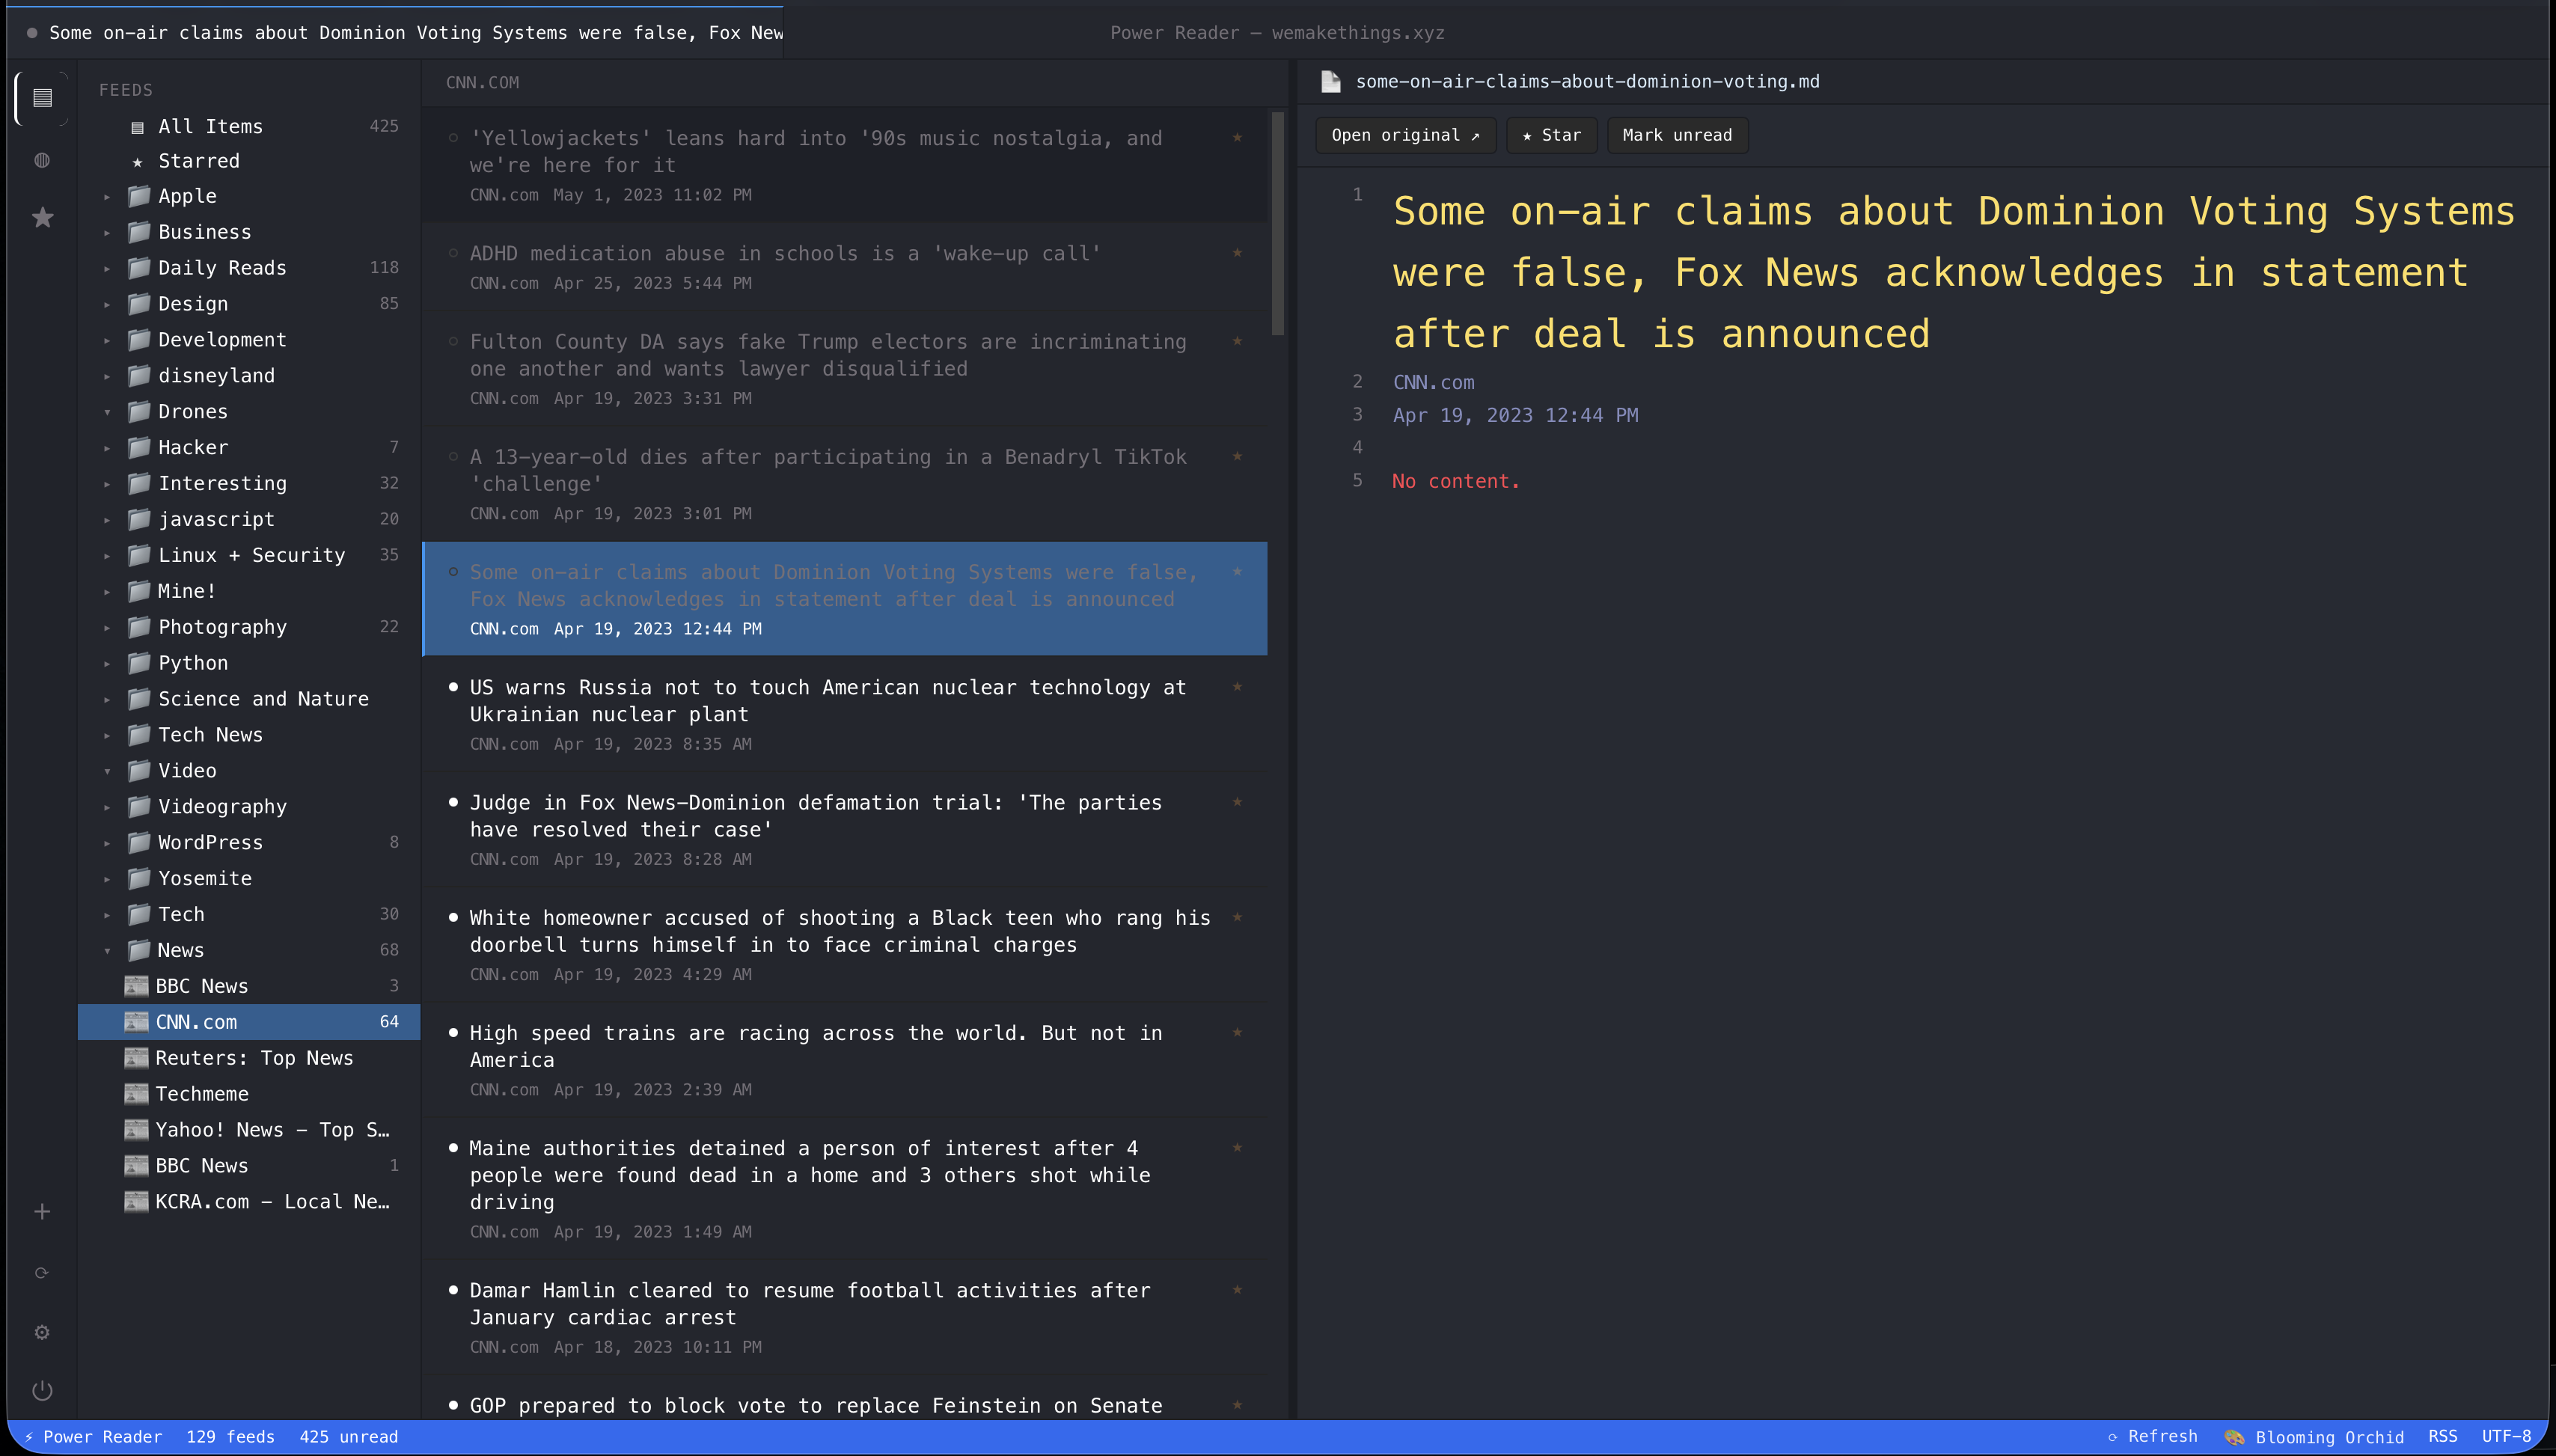Click the Reuters: Top News feed icon
Screen dimensions: 2556x1456
(x=136, y=1058)
